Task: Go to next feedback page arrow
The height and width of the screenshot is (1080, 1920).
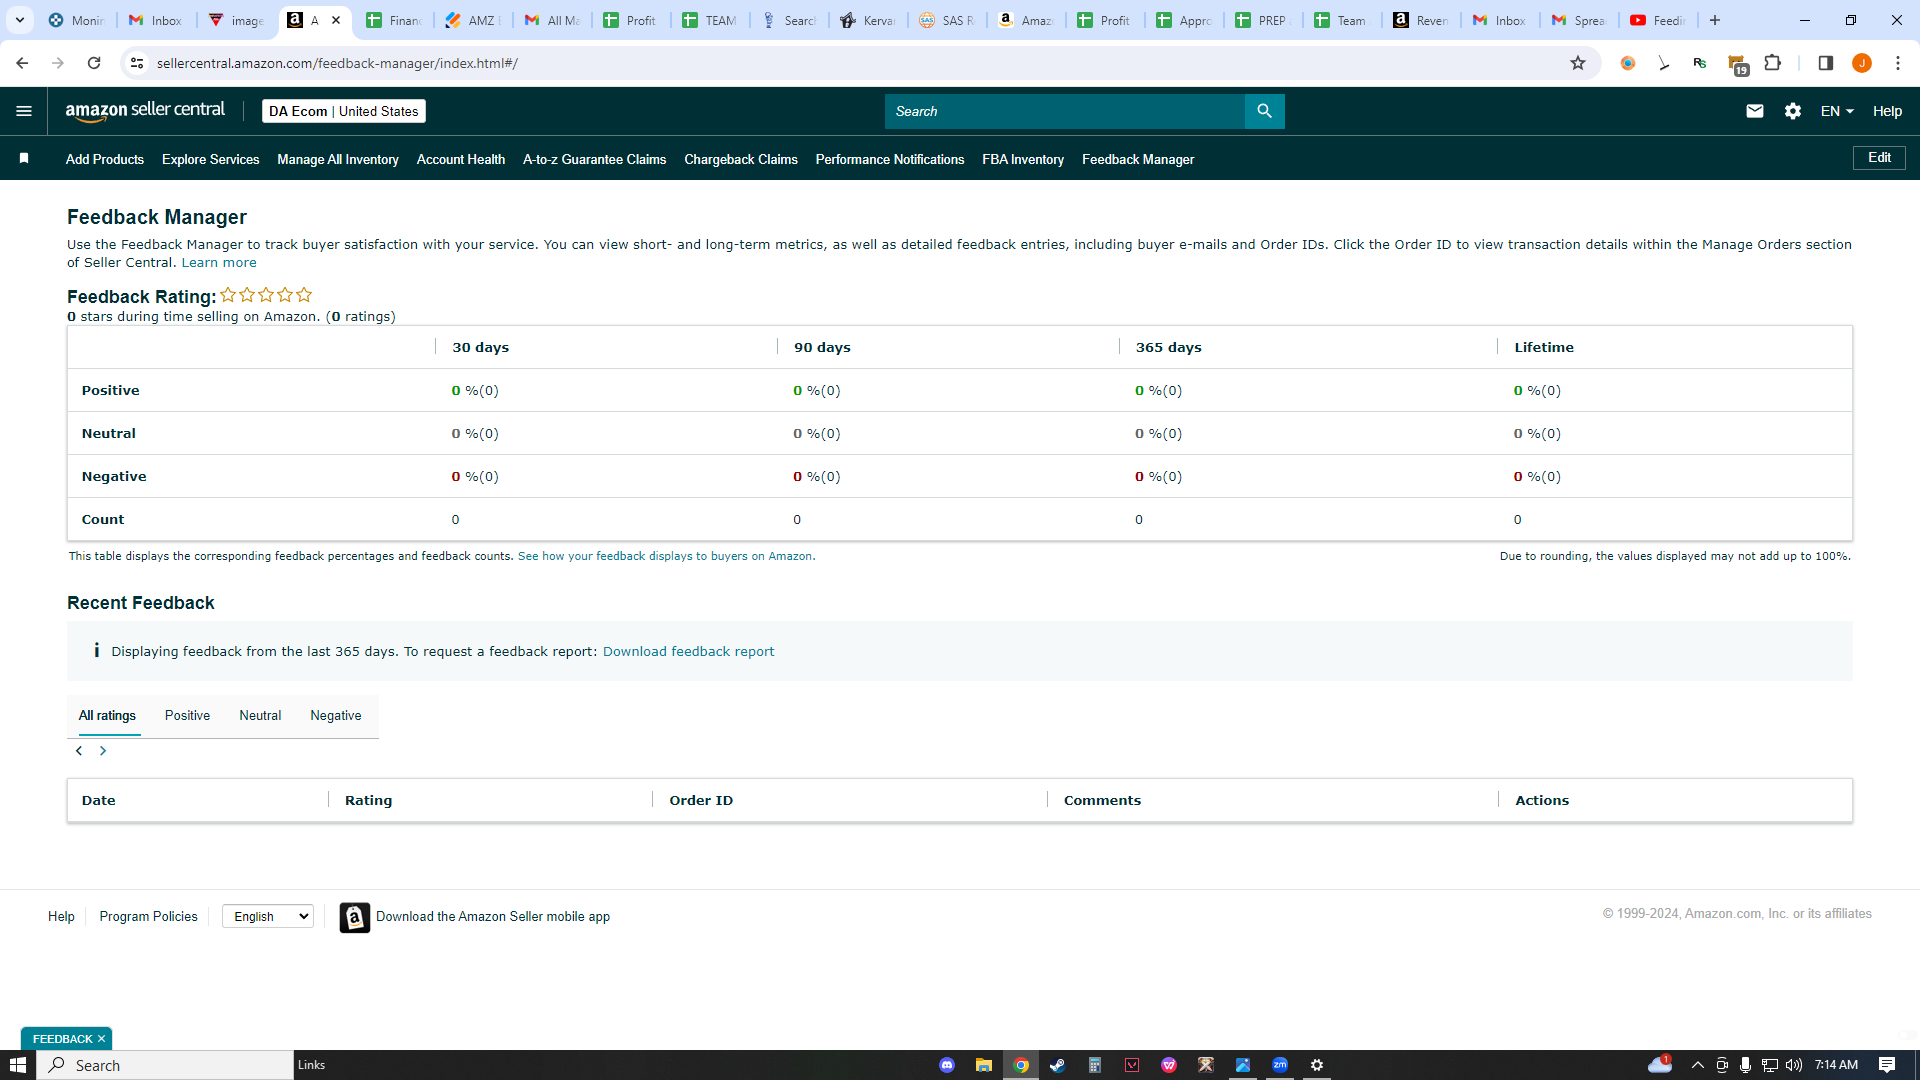Action: (103, 751)
